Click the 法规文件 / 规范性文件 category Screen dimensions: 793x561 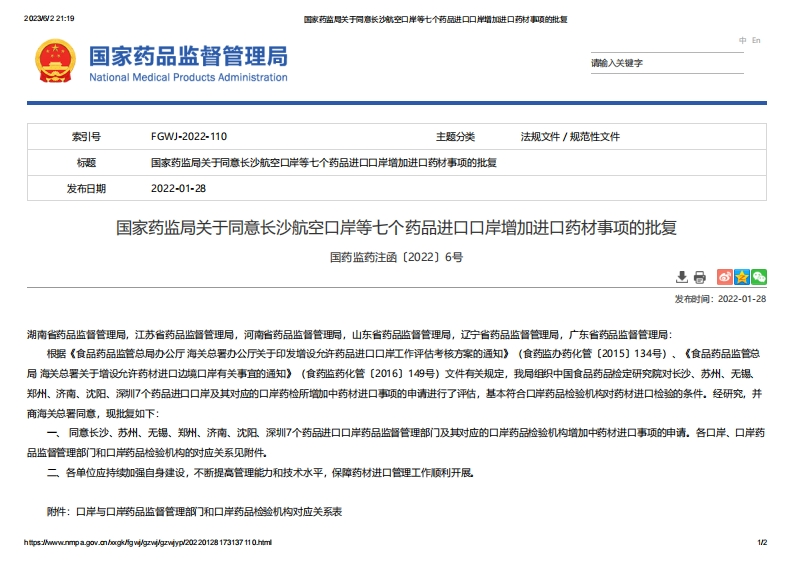pos(570,137)
